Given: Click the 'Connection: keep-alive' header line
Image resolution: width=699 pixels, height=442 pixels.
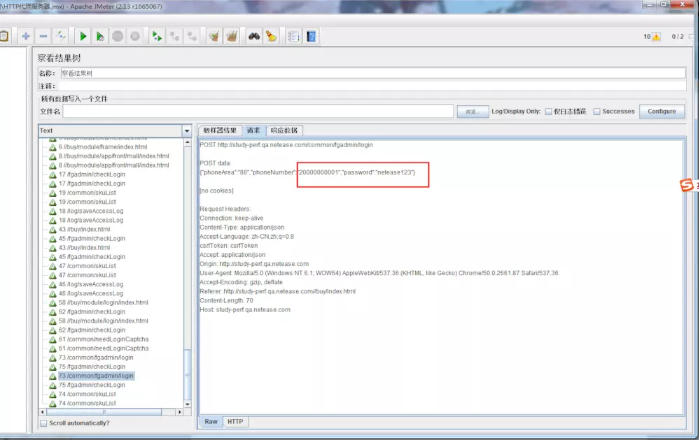Looking at the screenshot, I should [x=231, y=218].
